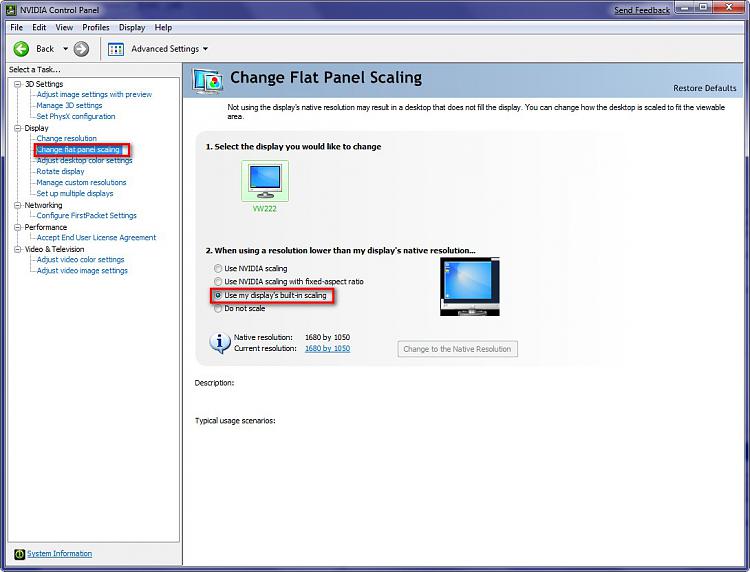Select Use my display's built-in scaling
The image size is (750, 572).
click(x=218, y=296)
